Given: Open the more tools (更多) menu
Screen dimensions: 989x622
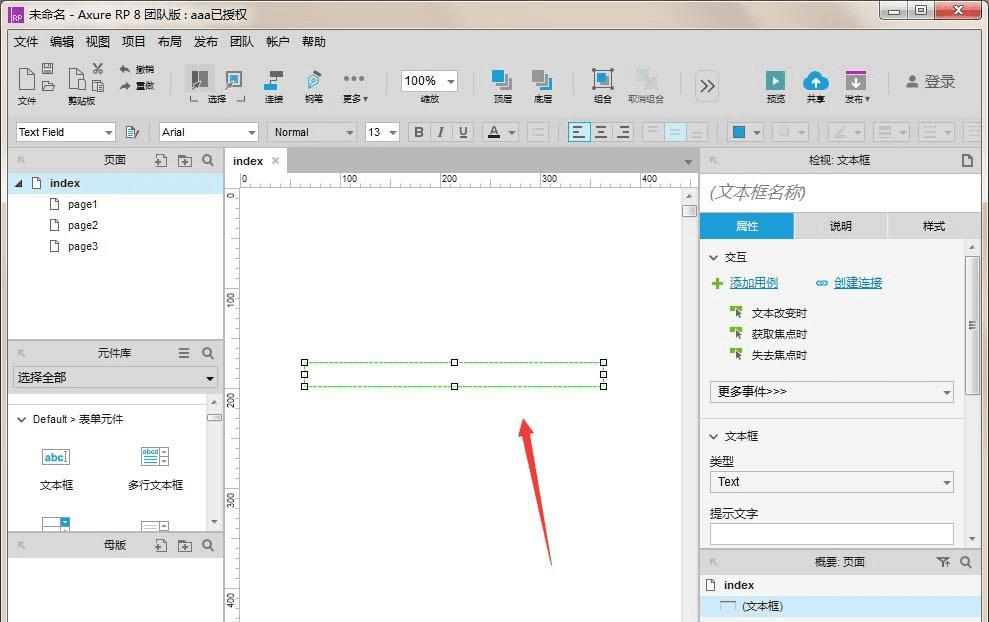Looking at the screenshot, I should (x=354, y=86).
